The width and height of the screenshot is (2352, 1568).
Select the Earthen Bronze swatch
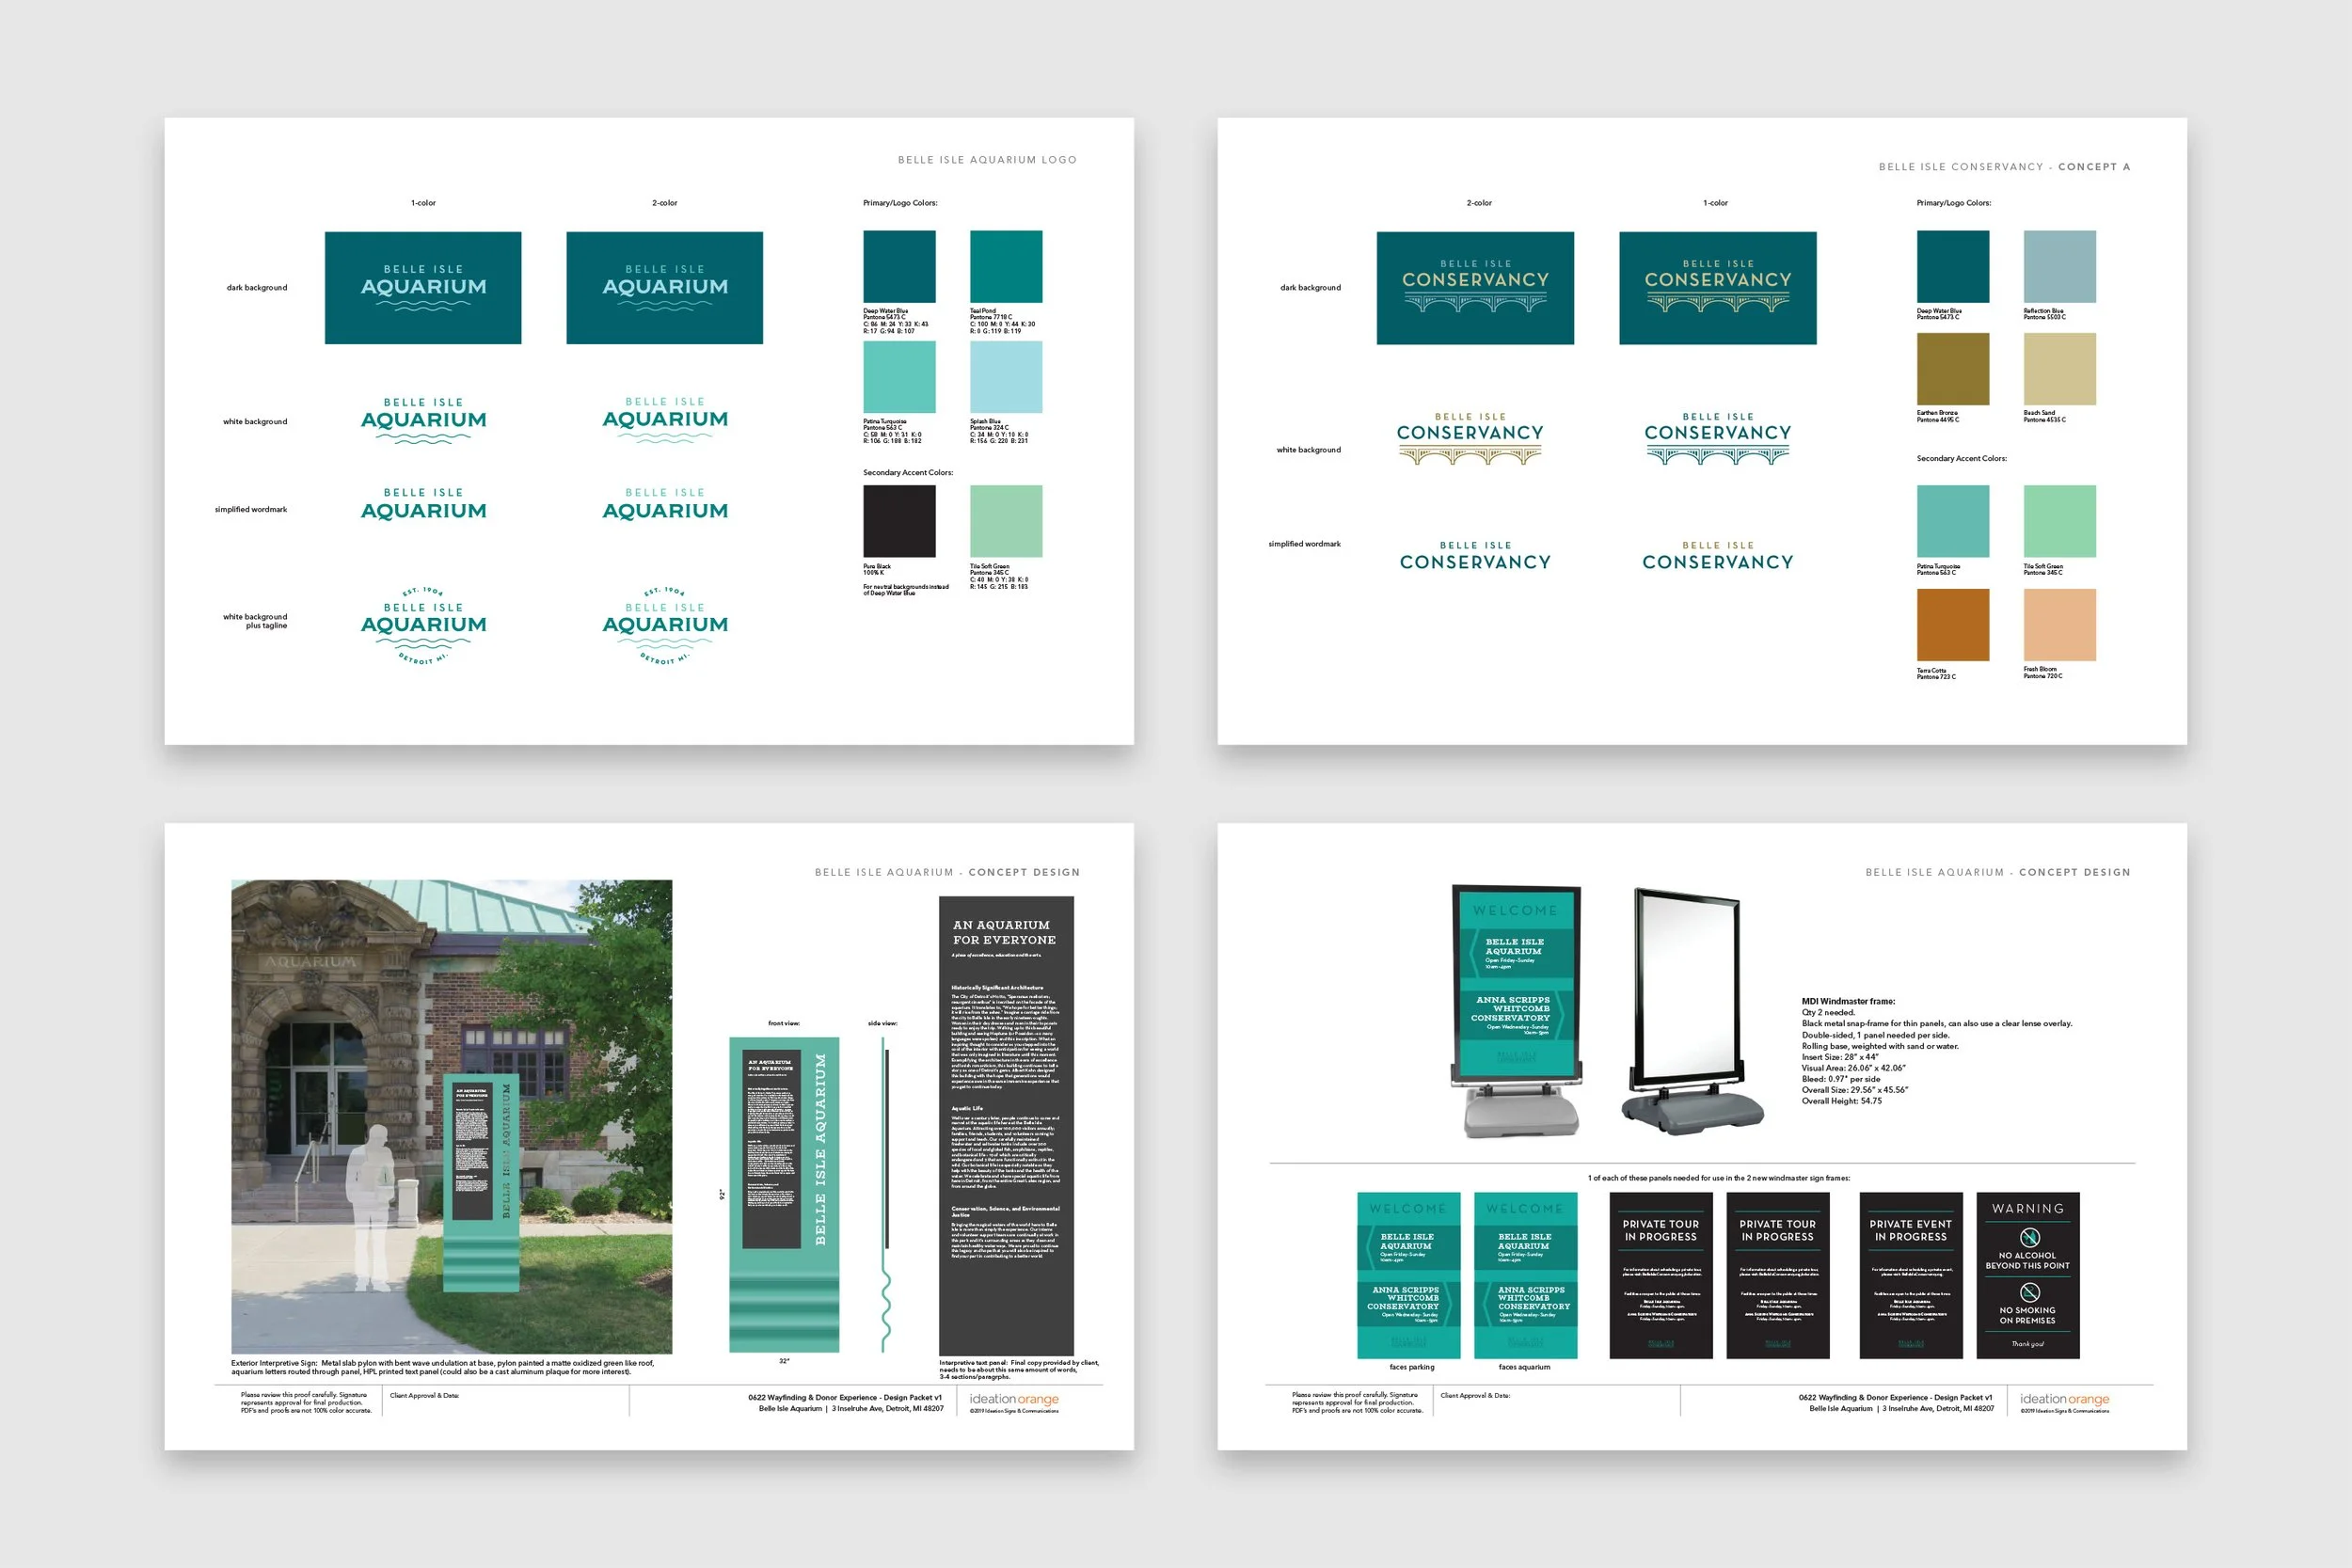pyautogui.click(x=1952, y=369)
